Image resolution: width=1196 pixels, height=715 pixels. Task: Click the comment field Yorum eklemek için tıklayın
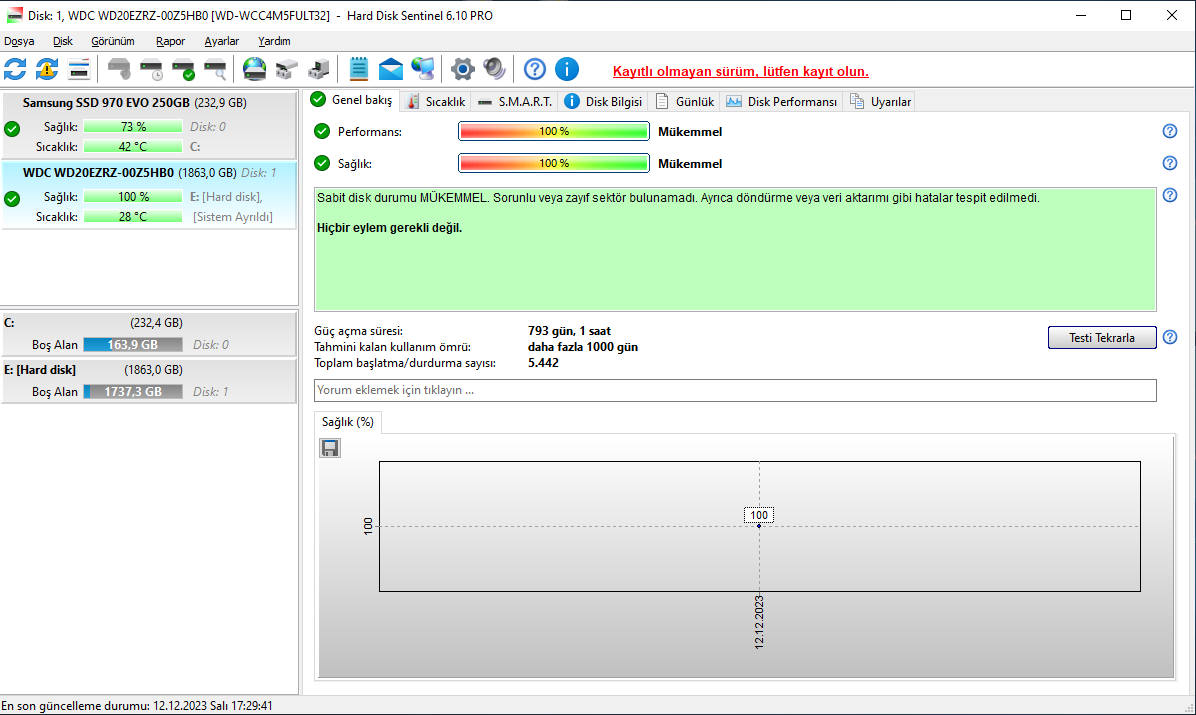click(x=735, y=390)
